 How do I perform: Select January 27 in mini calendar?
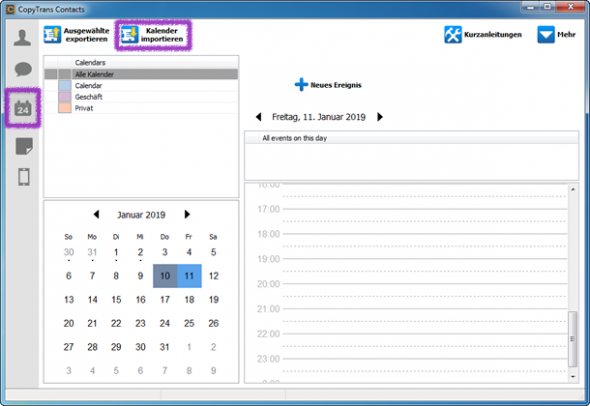pyautogui.click(x=68, y=347)
